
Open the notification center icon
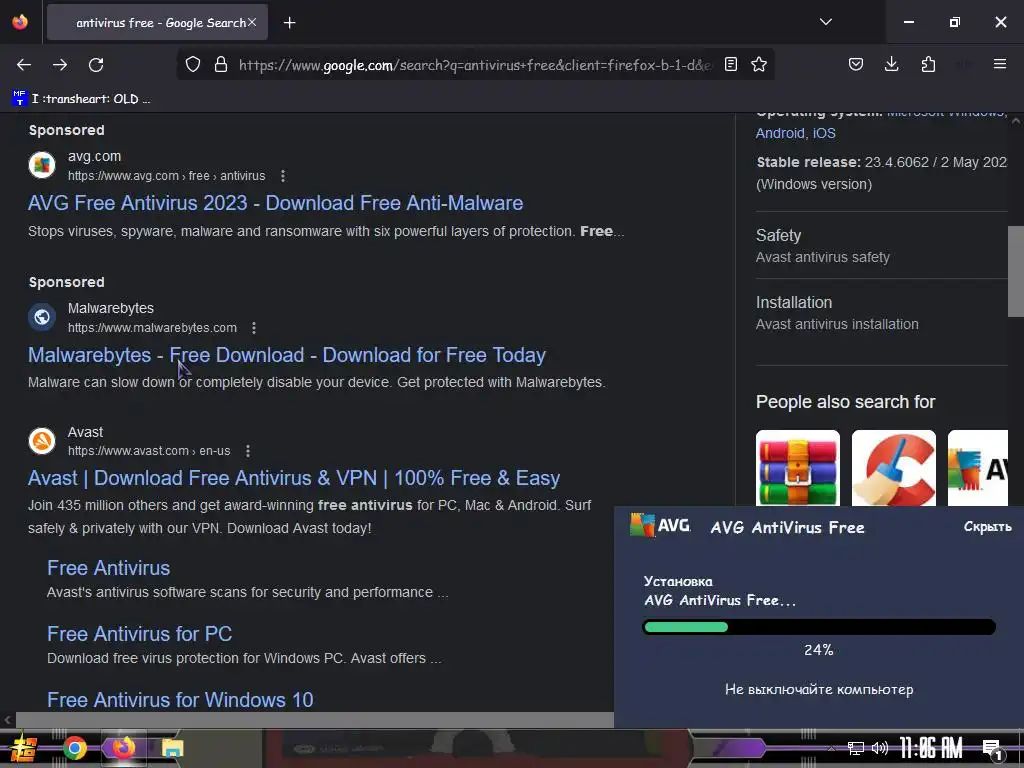pyautogui.click(x=992, y=749)
